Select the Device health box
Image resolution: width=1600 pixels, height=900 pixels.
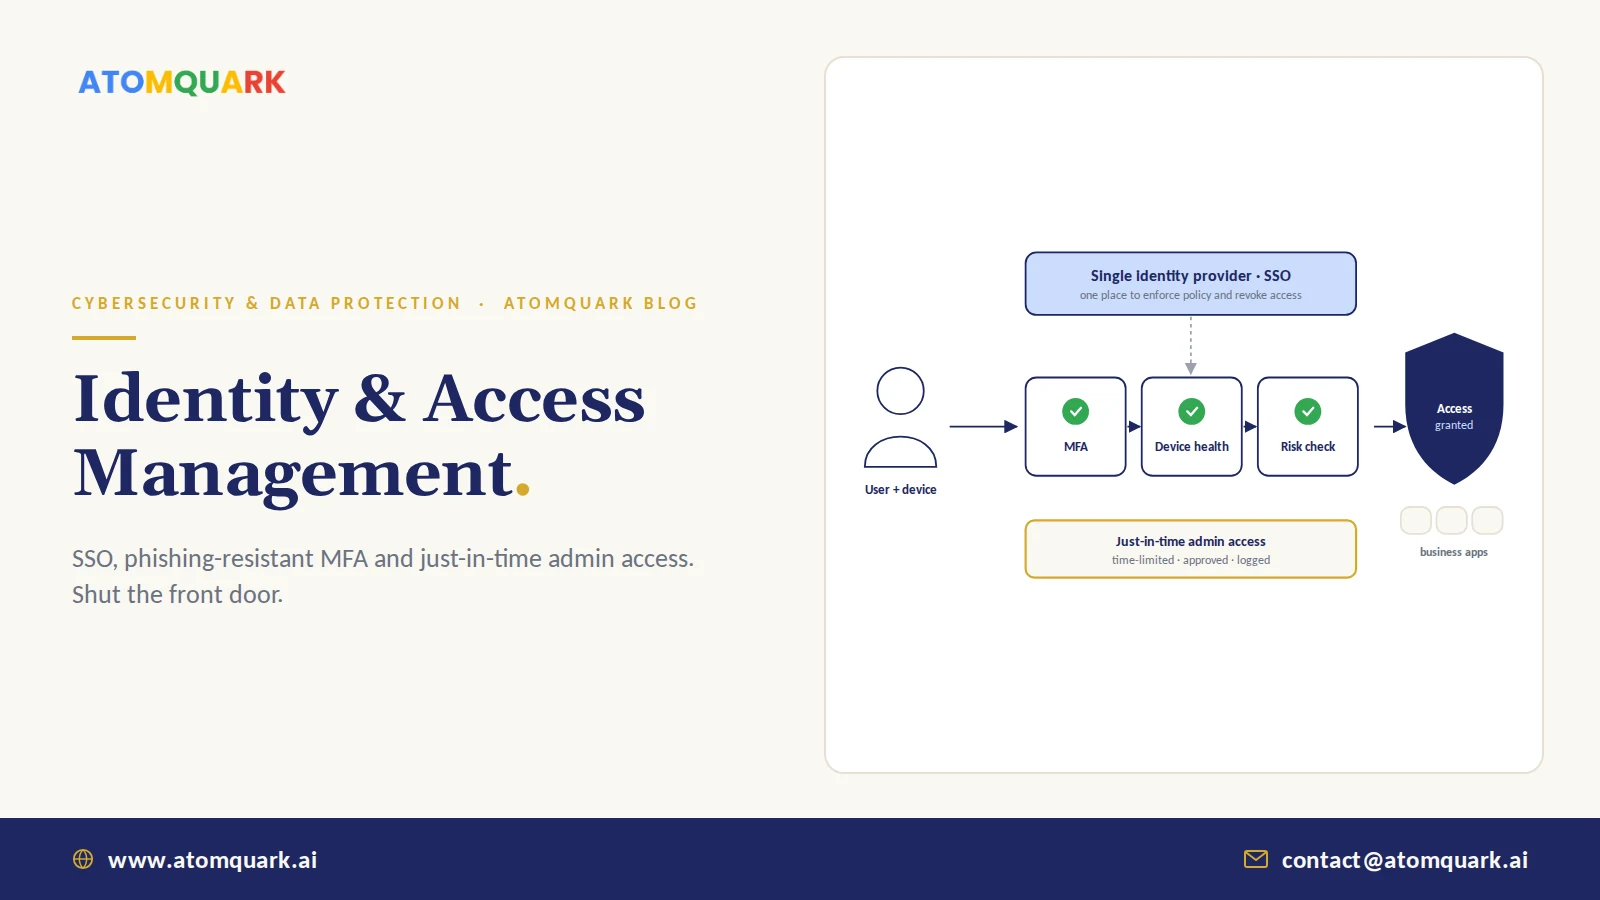click(1192, 426)
